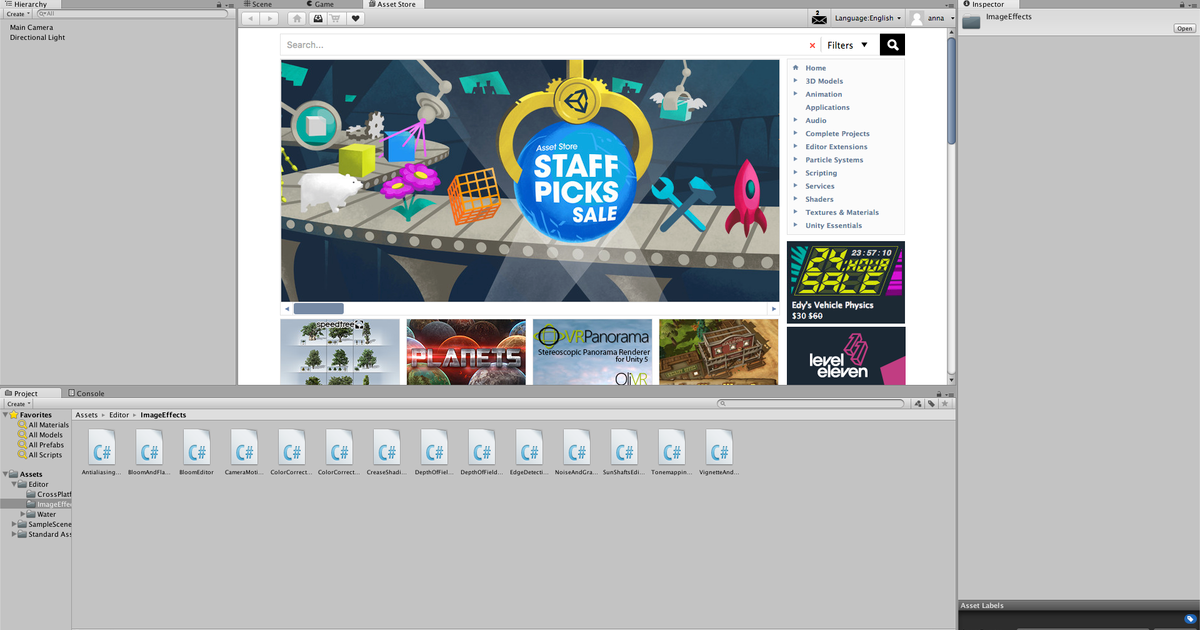Toggle the Hierarchy panel lock
Viewport: 1200px width, 630px height.
pyautogui.click(x=220, y=5)
